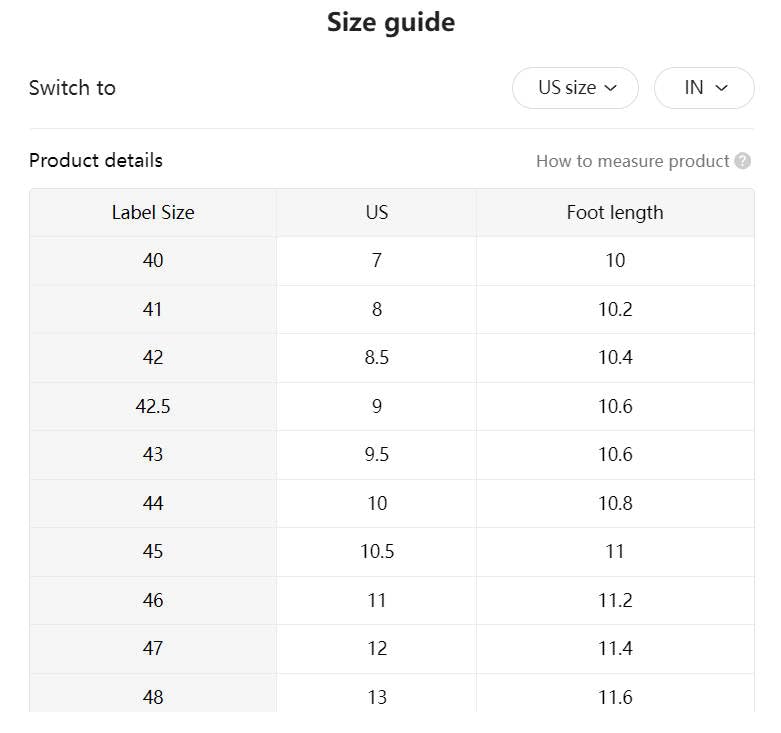Click the Foot length column header
Image resolution: width=781 pixels, height=733 pixels.
click(615, 212)
